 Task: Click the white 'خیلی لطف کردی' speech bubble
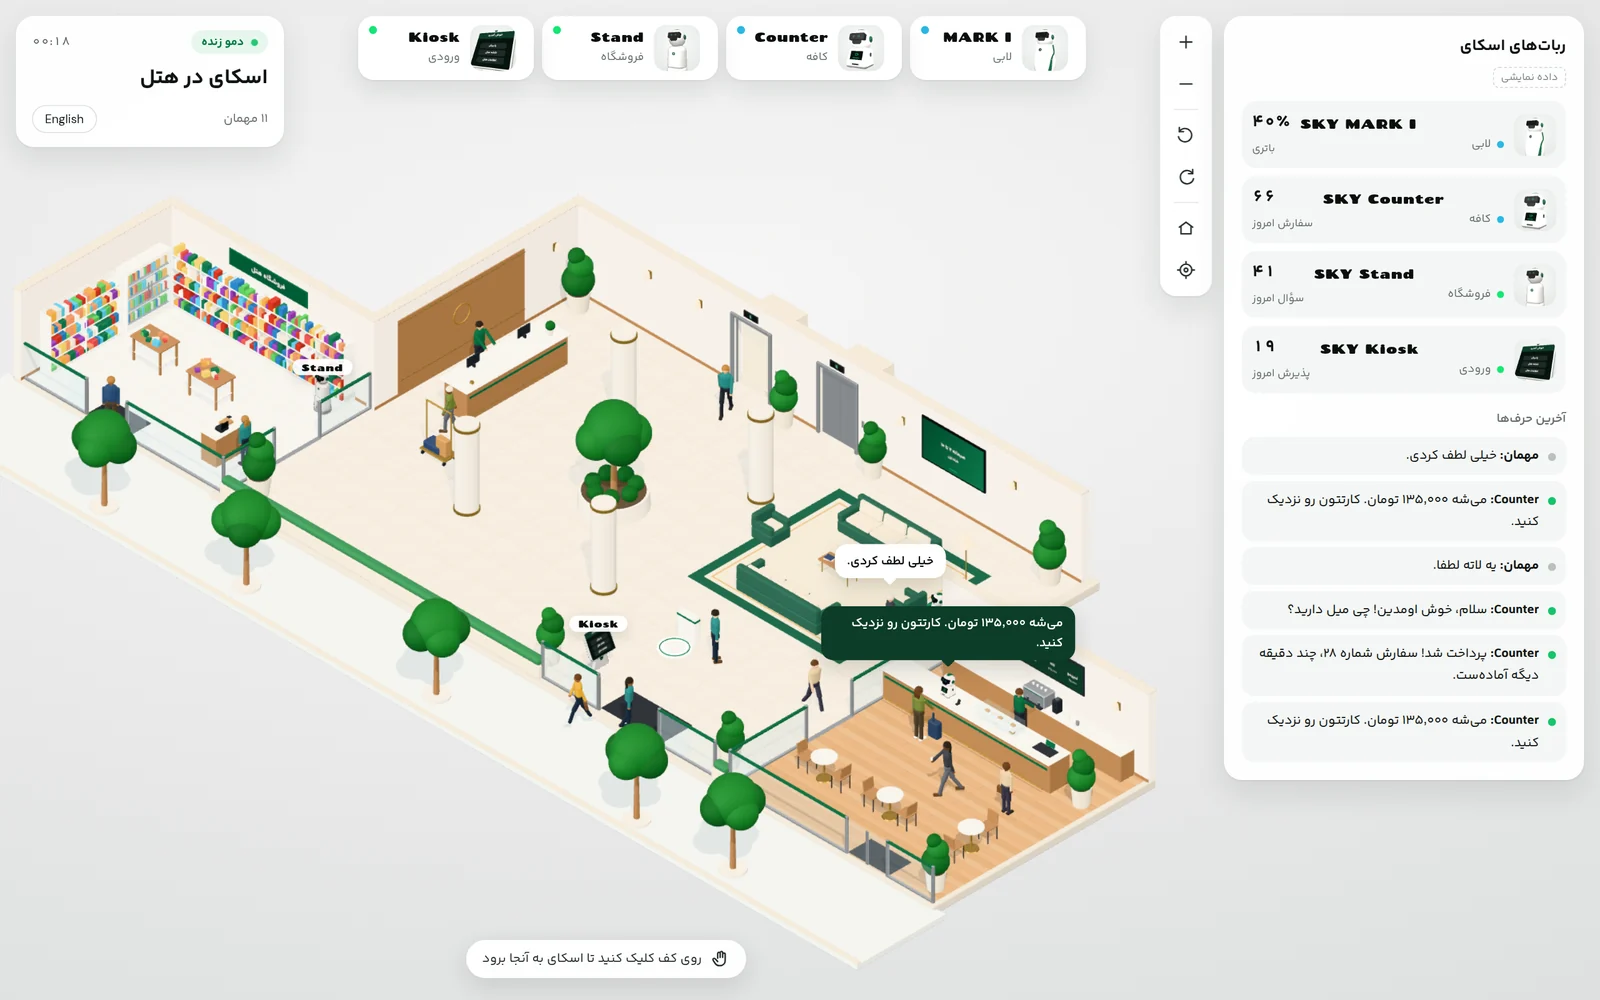[890, 561]
